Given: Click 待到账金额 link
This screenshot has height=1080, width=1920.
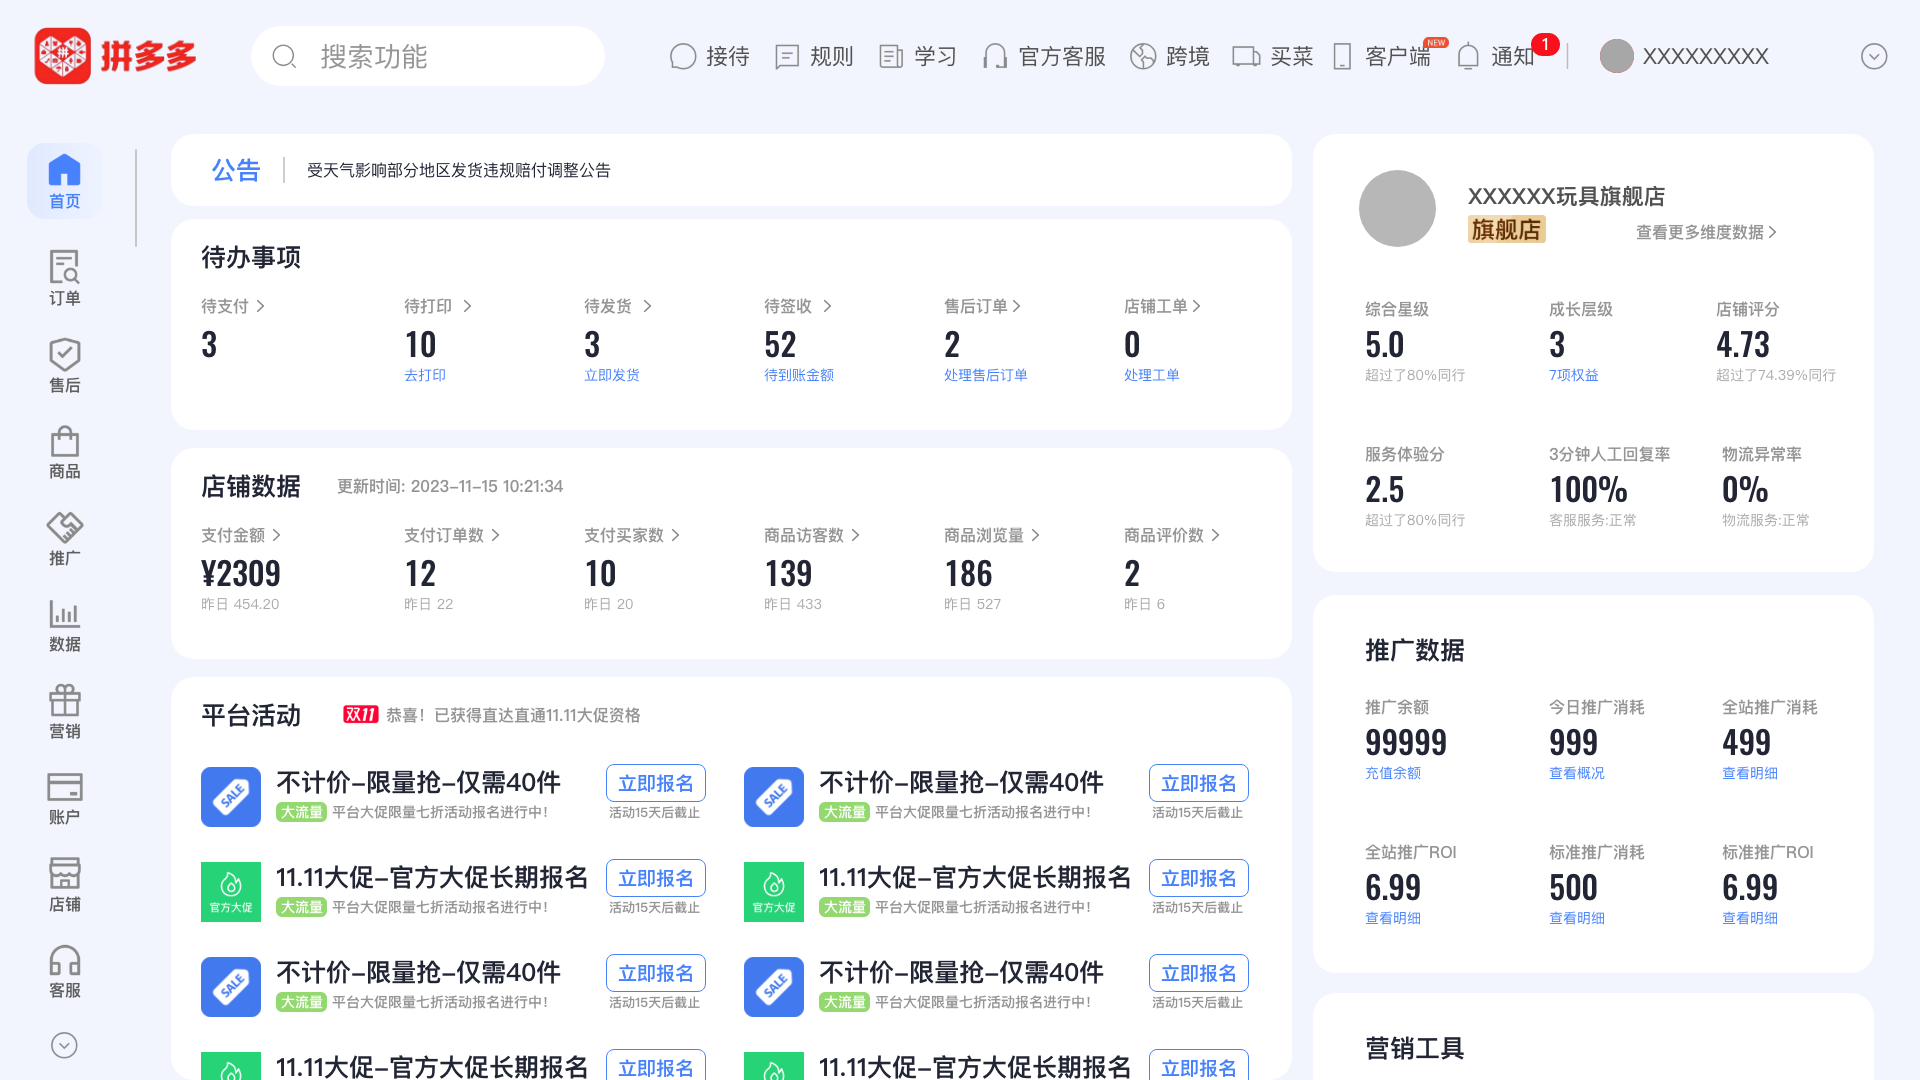Looking at the screenshot, I should coord(799,375).
